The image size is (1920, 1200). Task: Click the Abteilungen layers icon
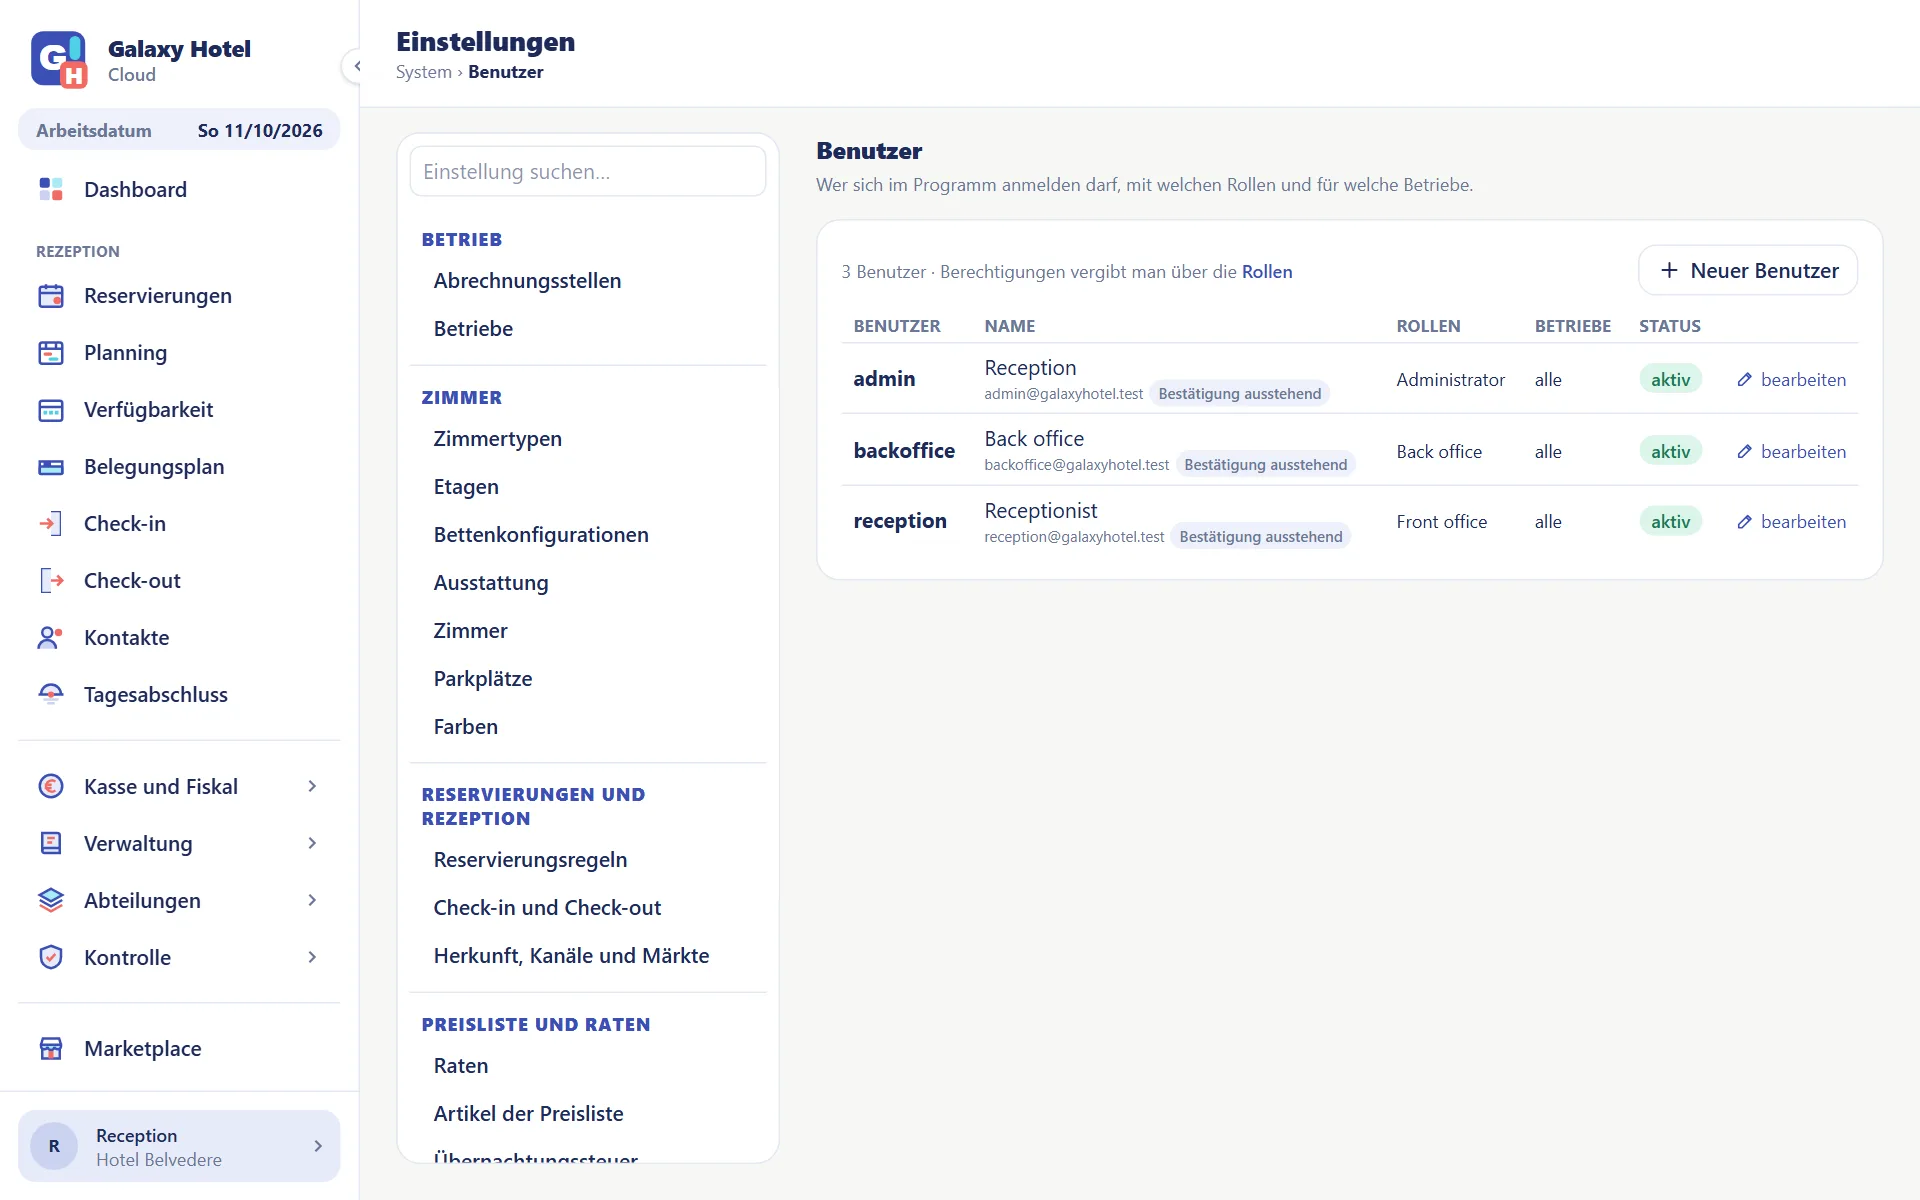[x=51, y=901]
